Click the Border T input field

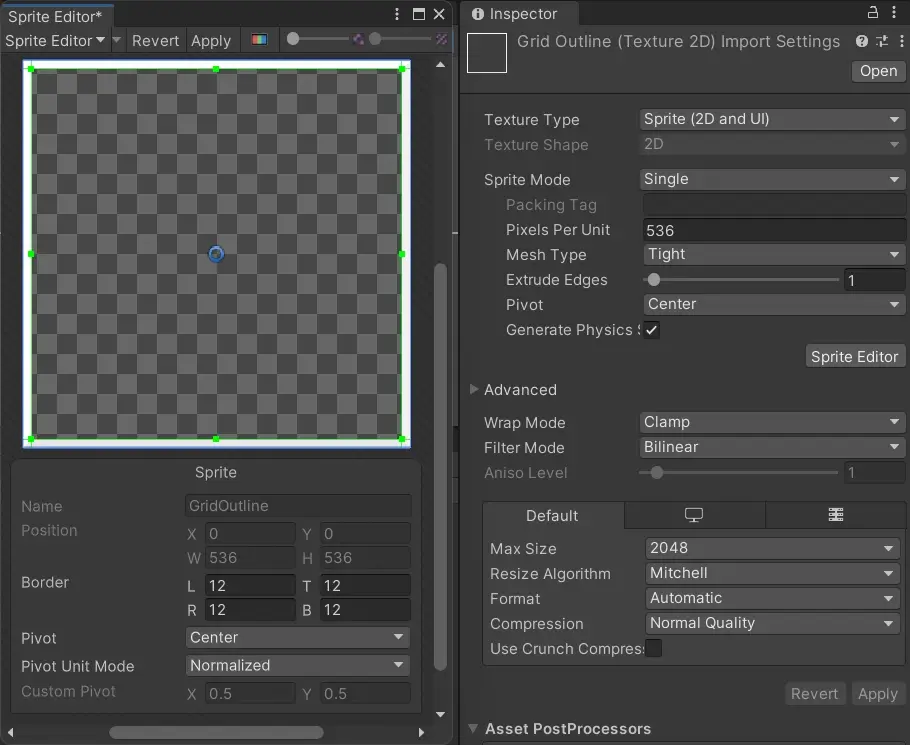pyautogui.click(x=365, y=585)
